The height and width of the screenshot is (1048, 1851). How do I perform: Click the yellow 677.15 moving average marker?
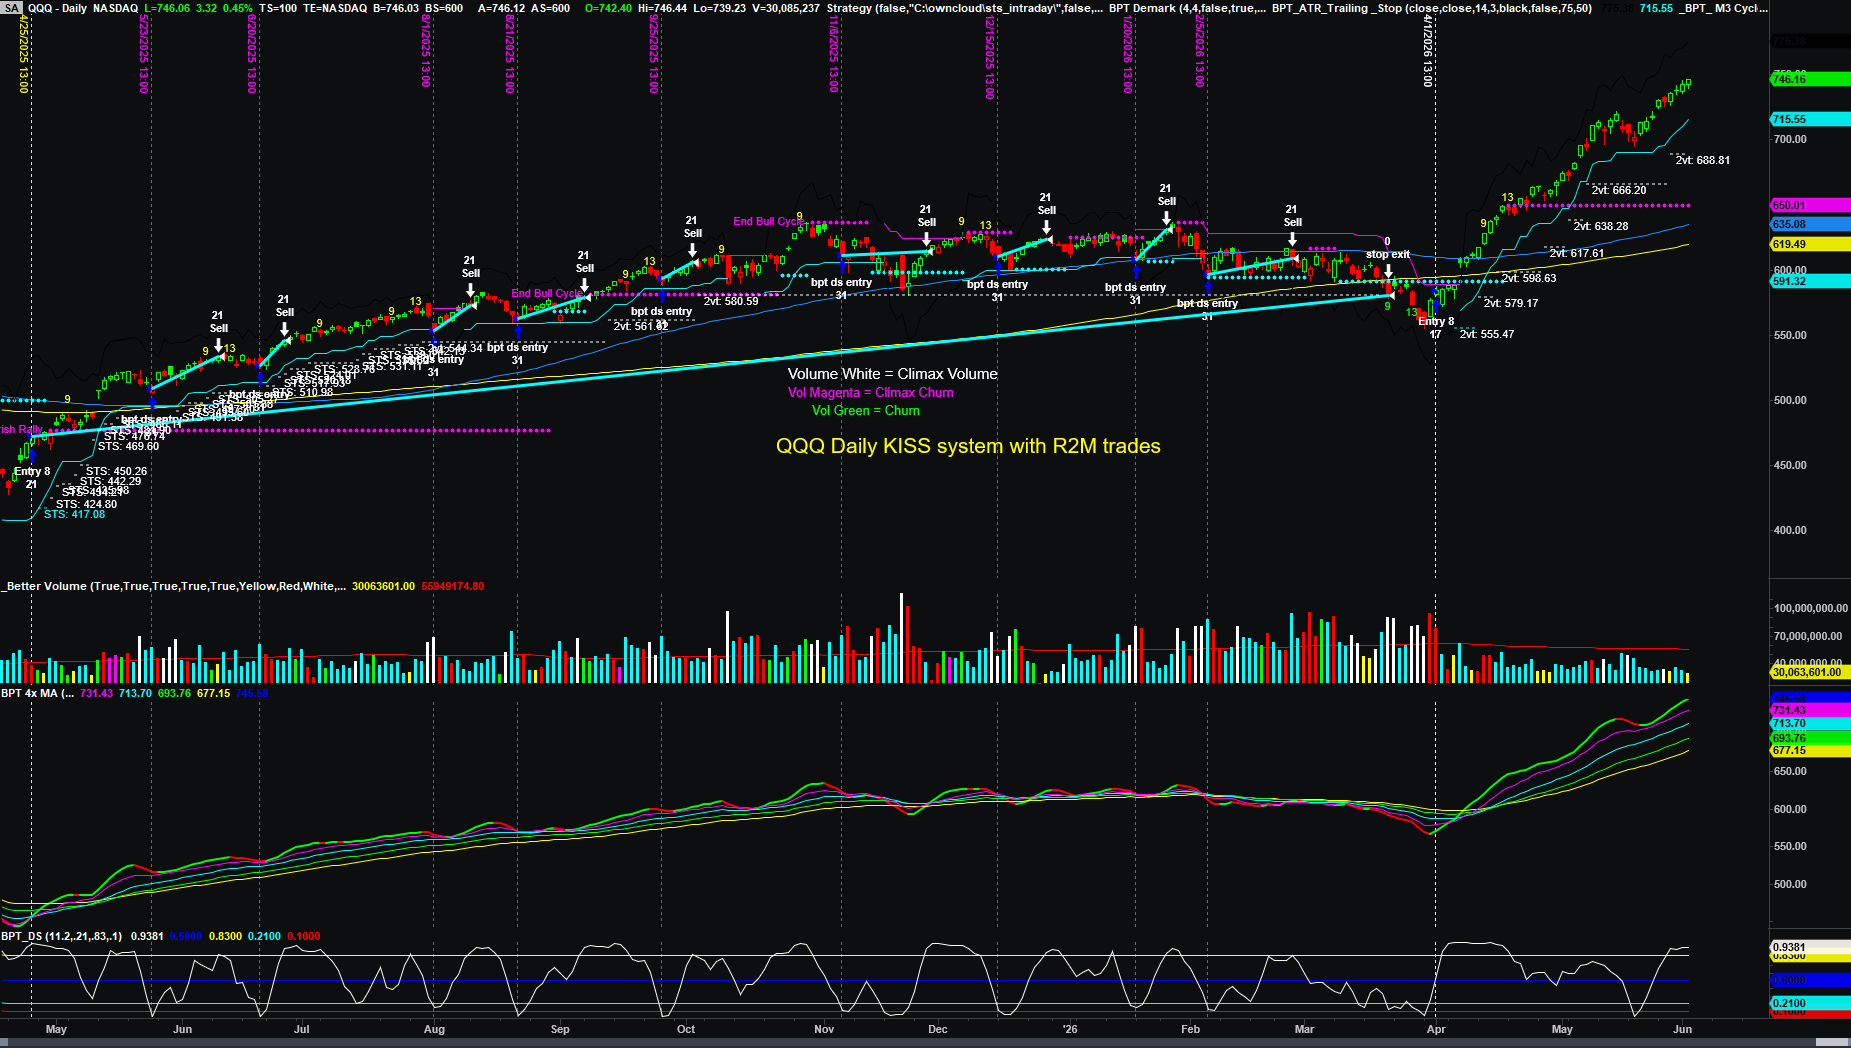point(1810,750)
